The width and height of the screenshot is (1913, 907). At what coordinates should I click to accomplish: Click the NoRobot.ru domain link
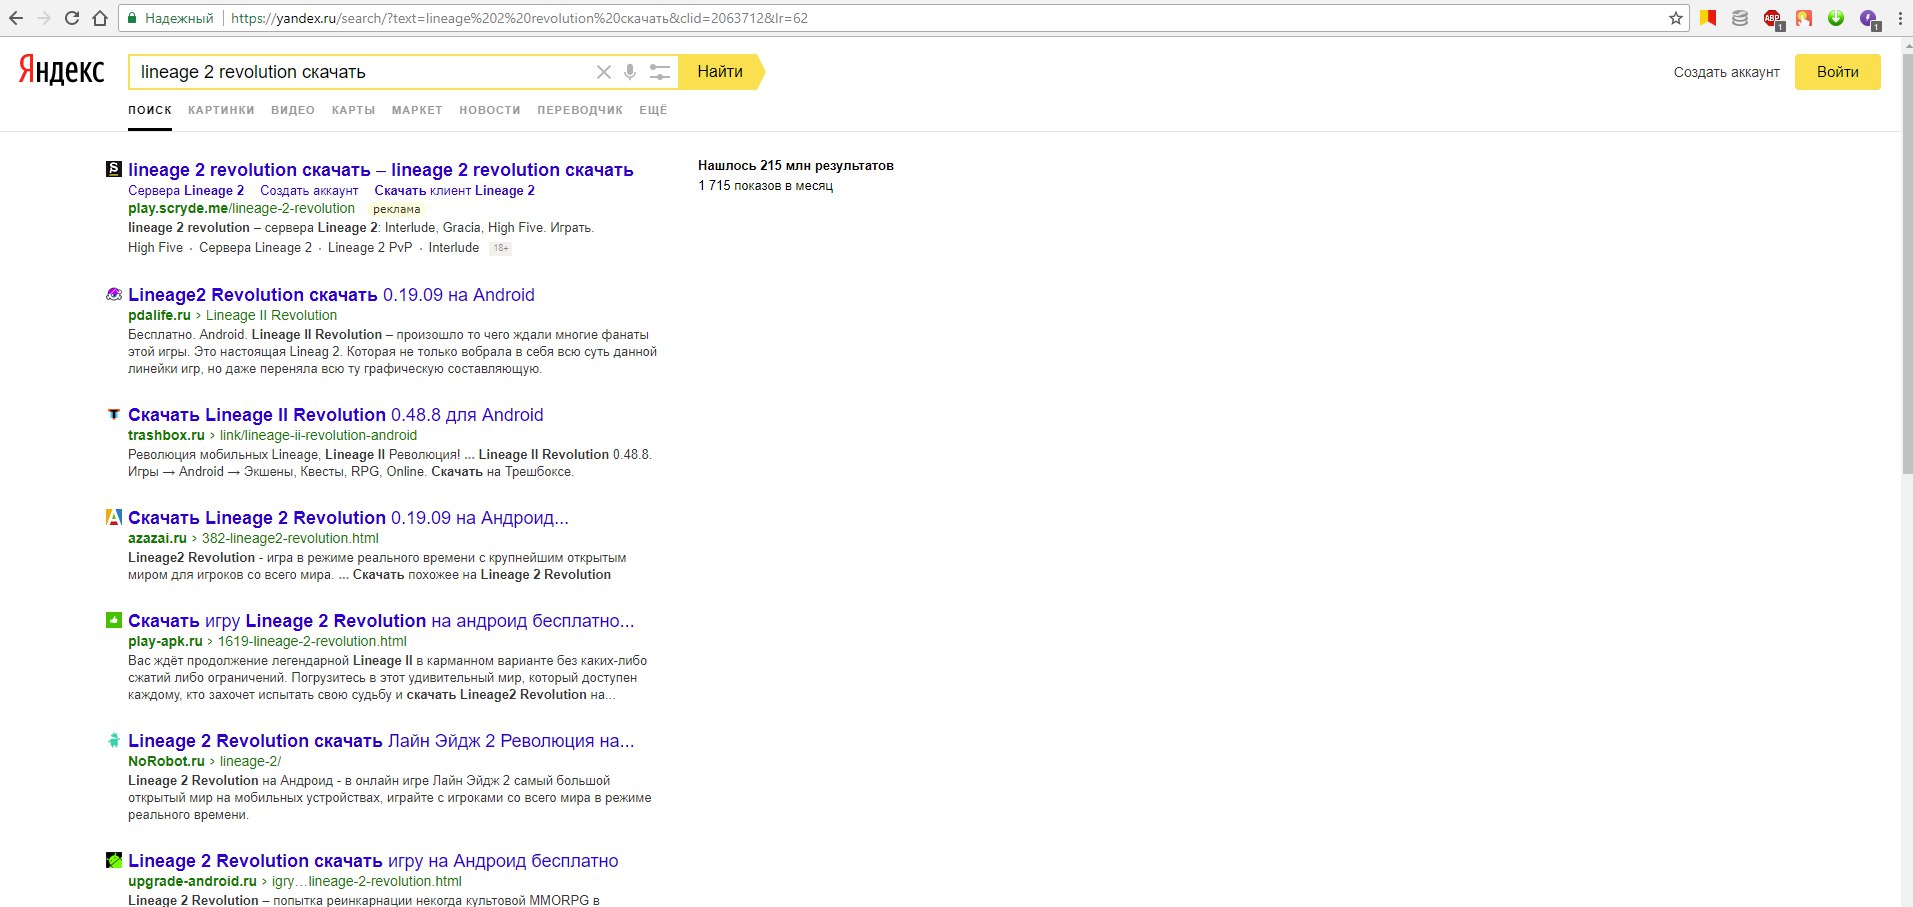pos(166,761)
